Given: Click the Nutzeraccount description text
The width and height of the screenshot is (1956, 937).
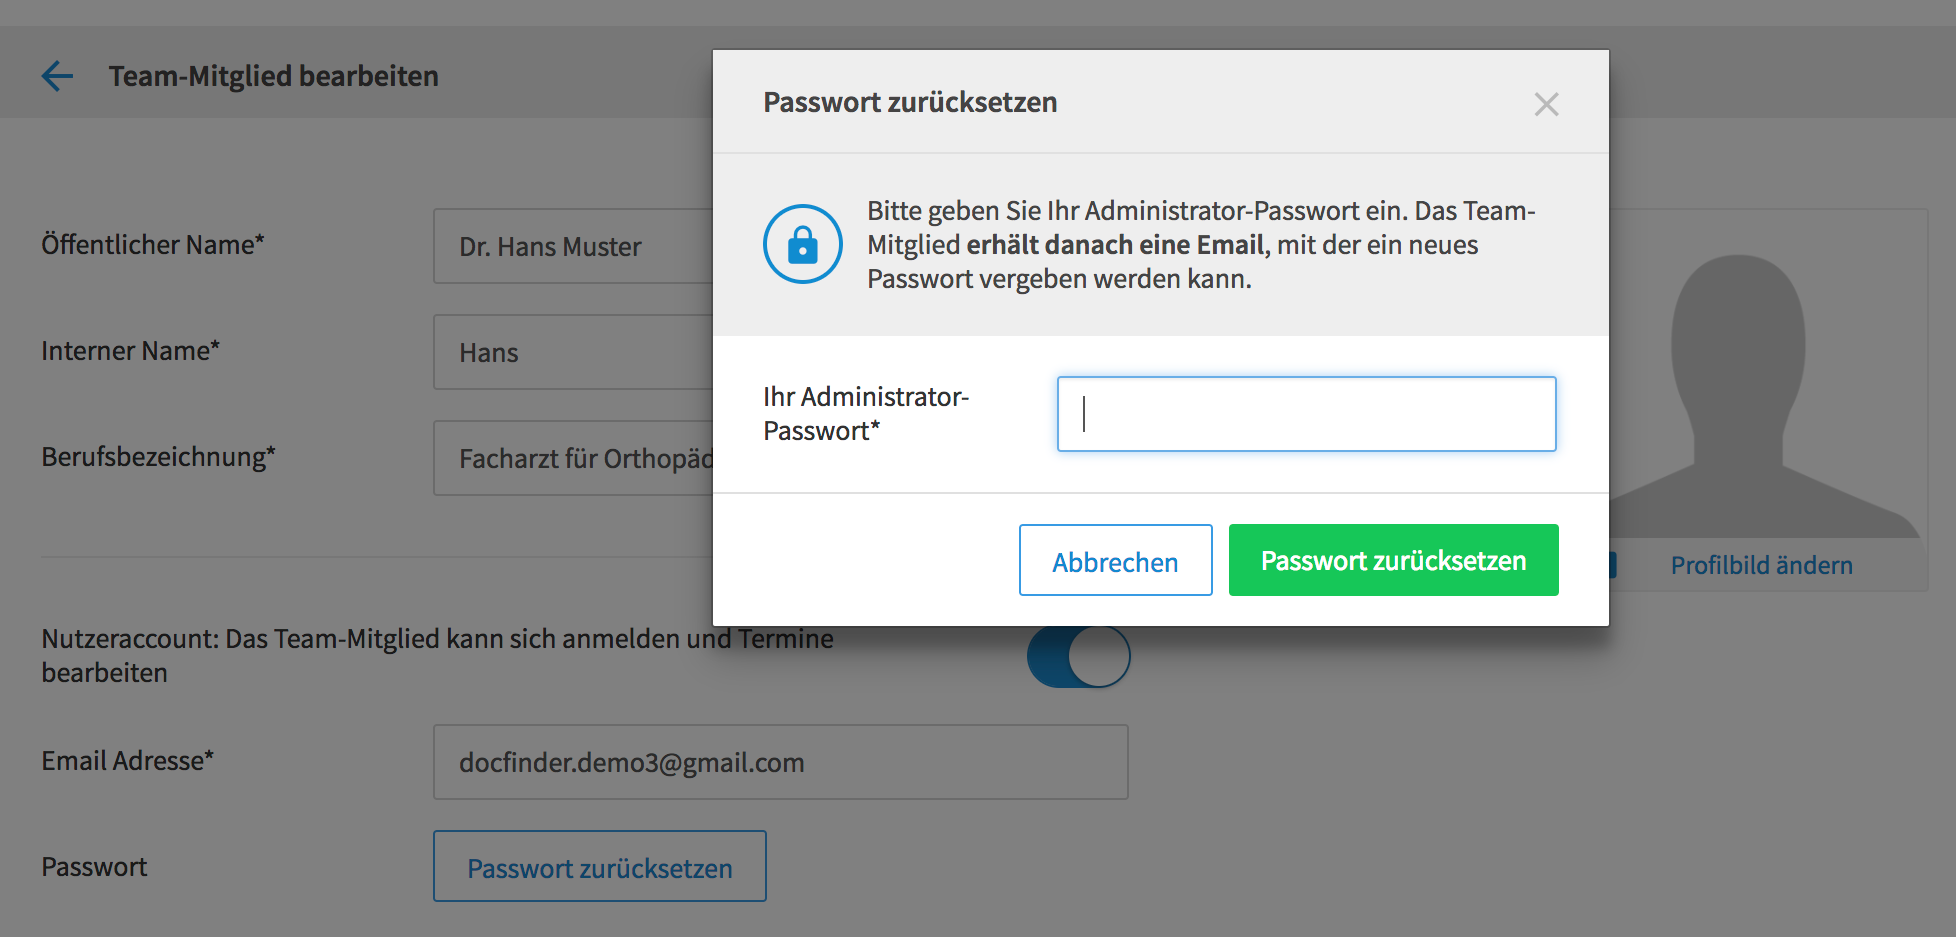Looking at the screenshot, I should click(x=437, y=655).
